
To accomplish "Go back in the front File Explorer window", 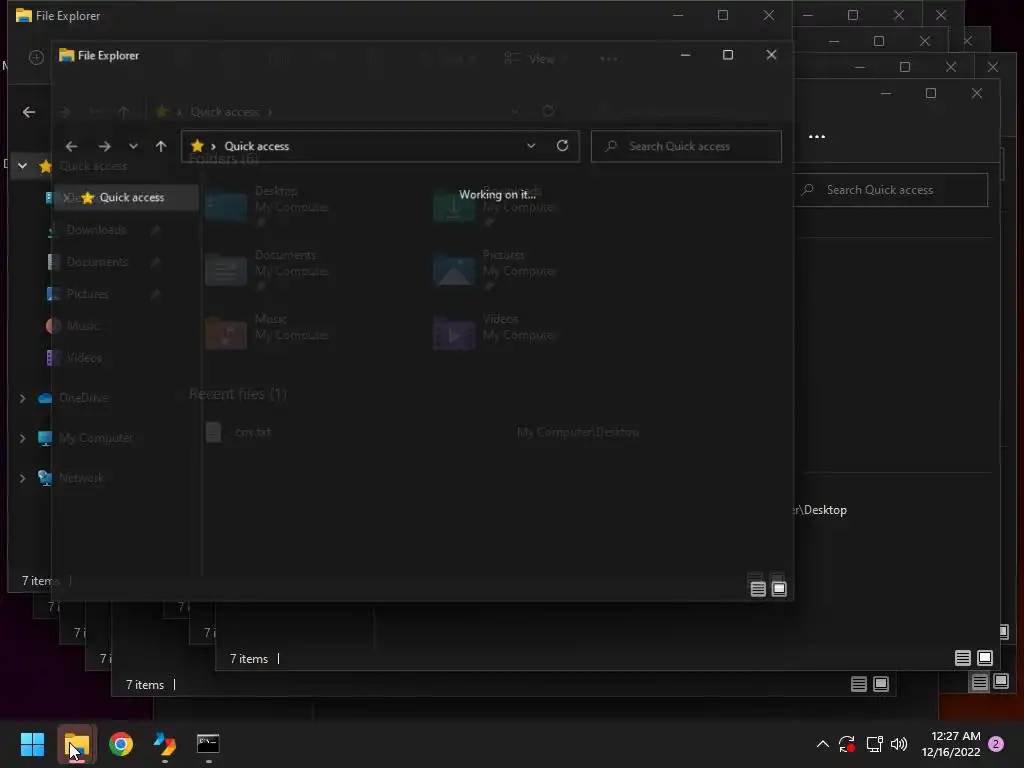I will click(71, 146).
